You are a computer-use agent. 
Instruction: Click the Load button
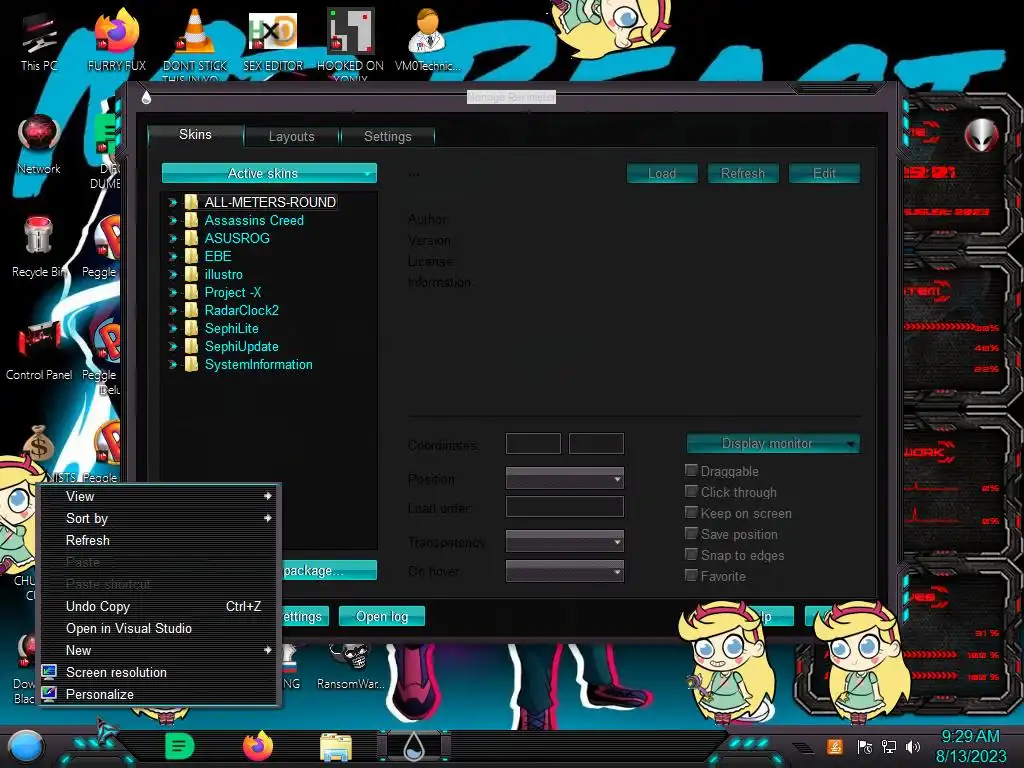click(x=662, y=173)
